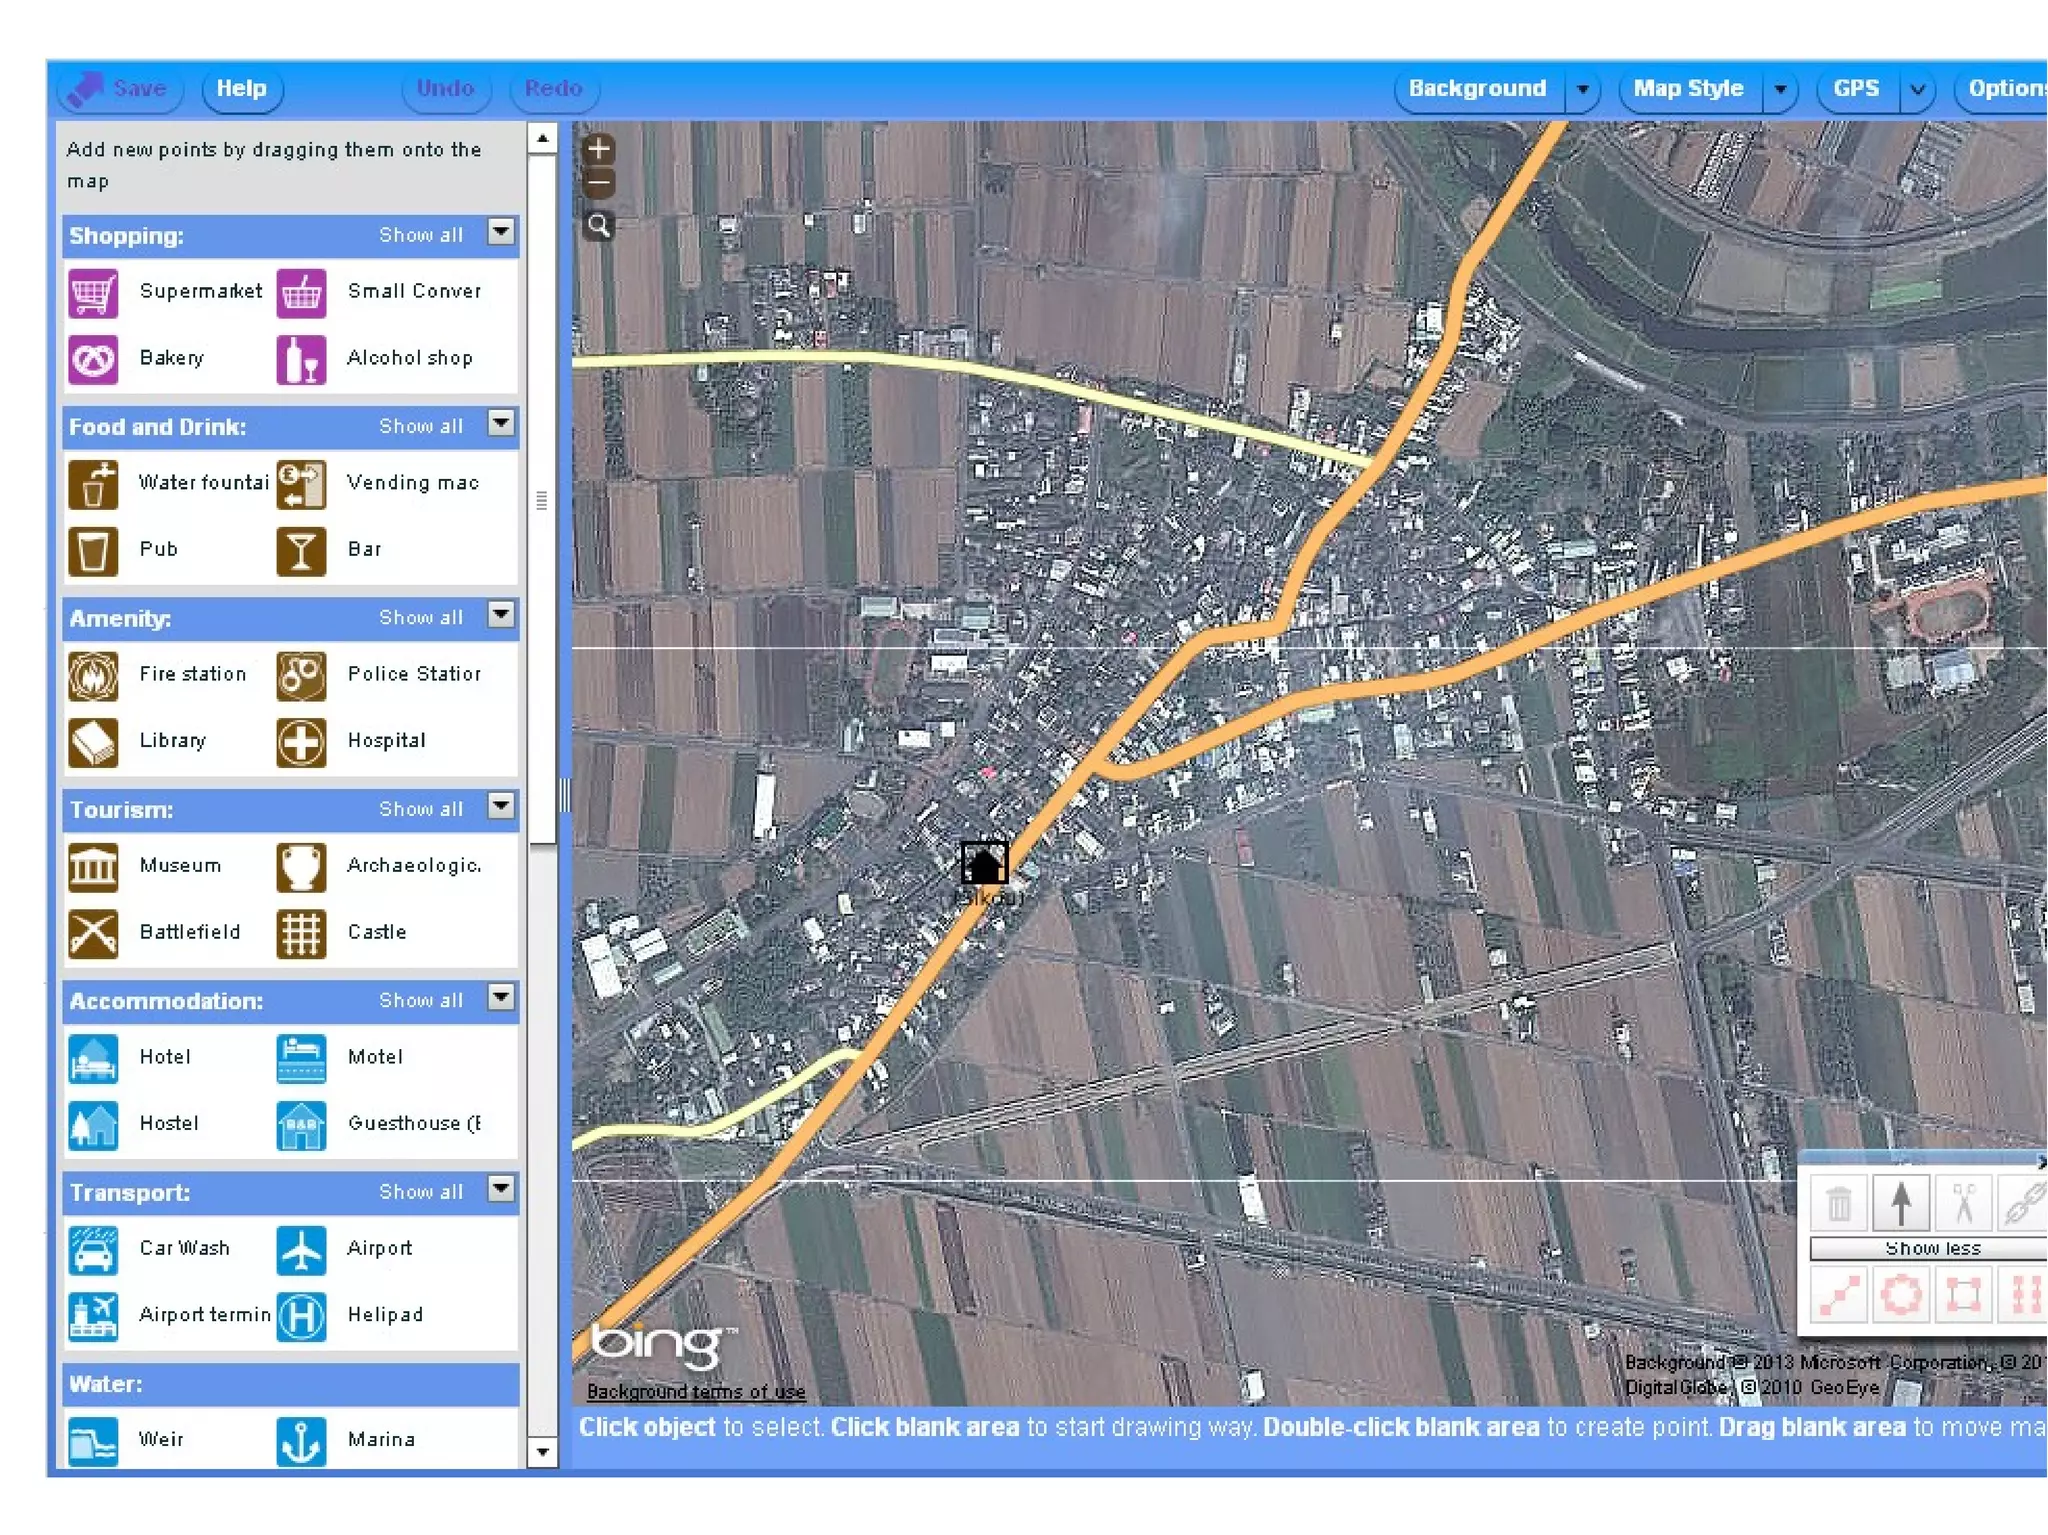
Task: Click the Museum building icon
Action: coord(93,866)
